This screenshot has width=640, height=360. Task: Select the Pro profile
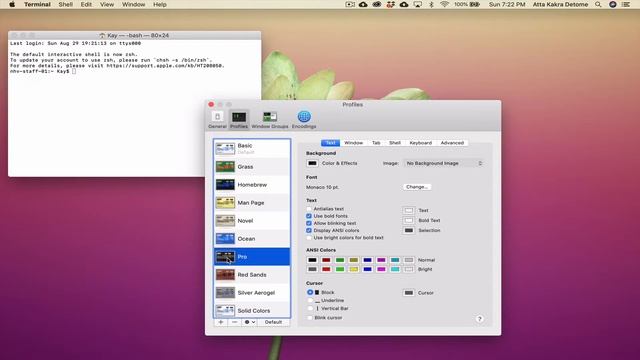coord(252,257)
